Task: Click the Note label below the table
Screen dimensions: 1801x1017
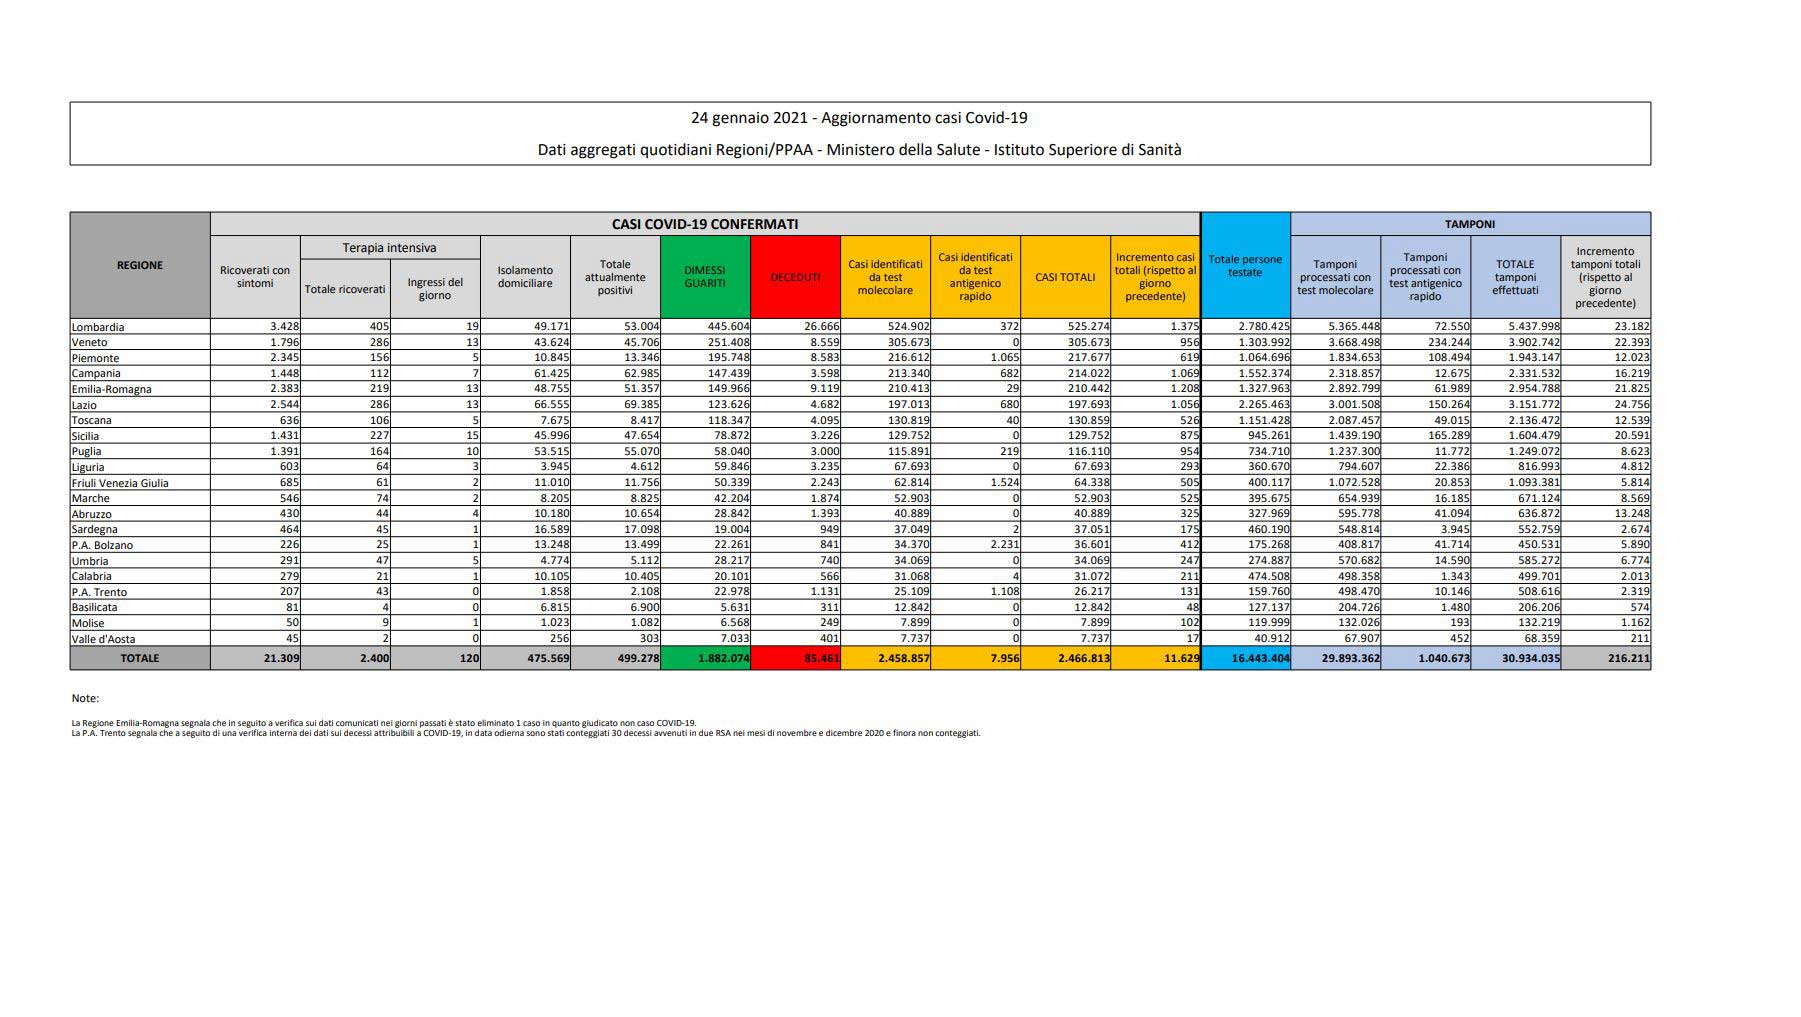Action: pos(85,698)
